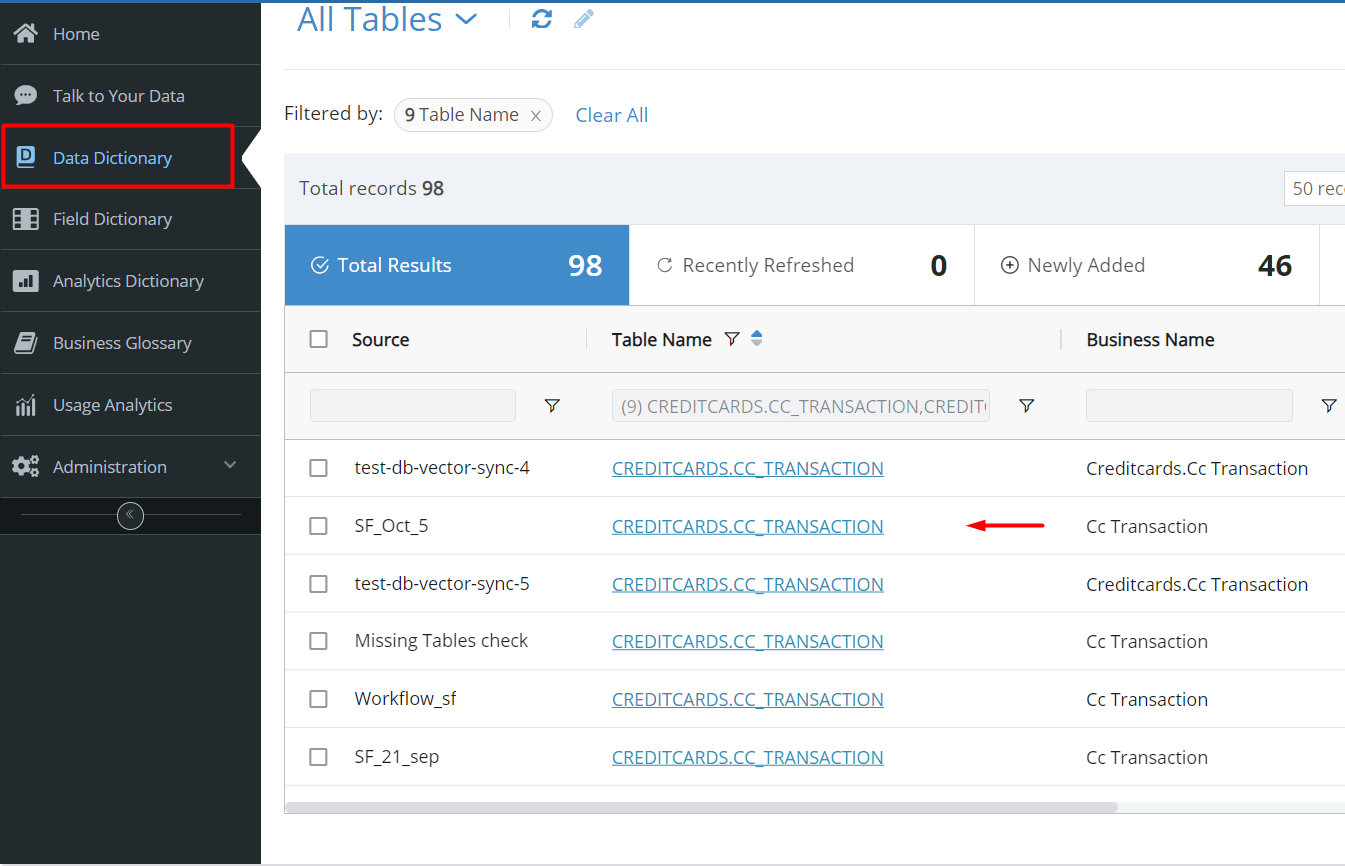The height and width of the screenshot is (866, 1345).
Task: Expand the Administration menu
Action: [x=229, y=466]
